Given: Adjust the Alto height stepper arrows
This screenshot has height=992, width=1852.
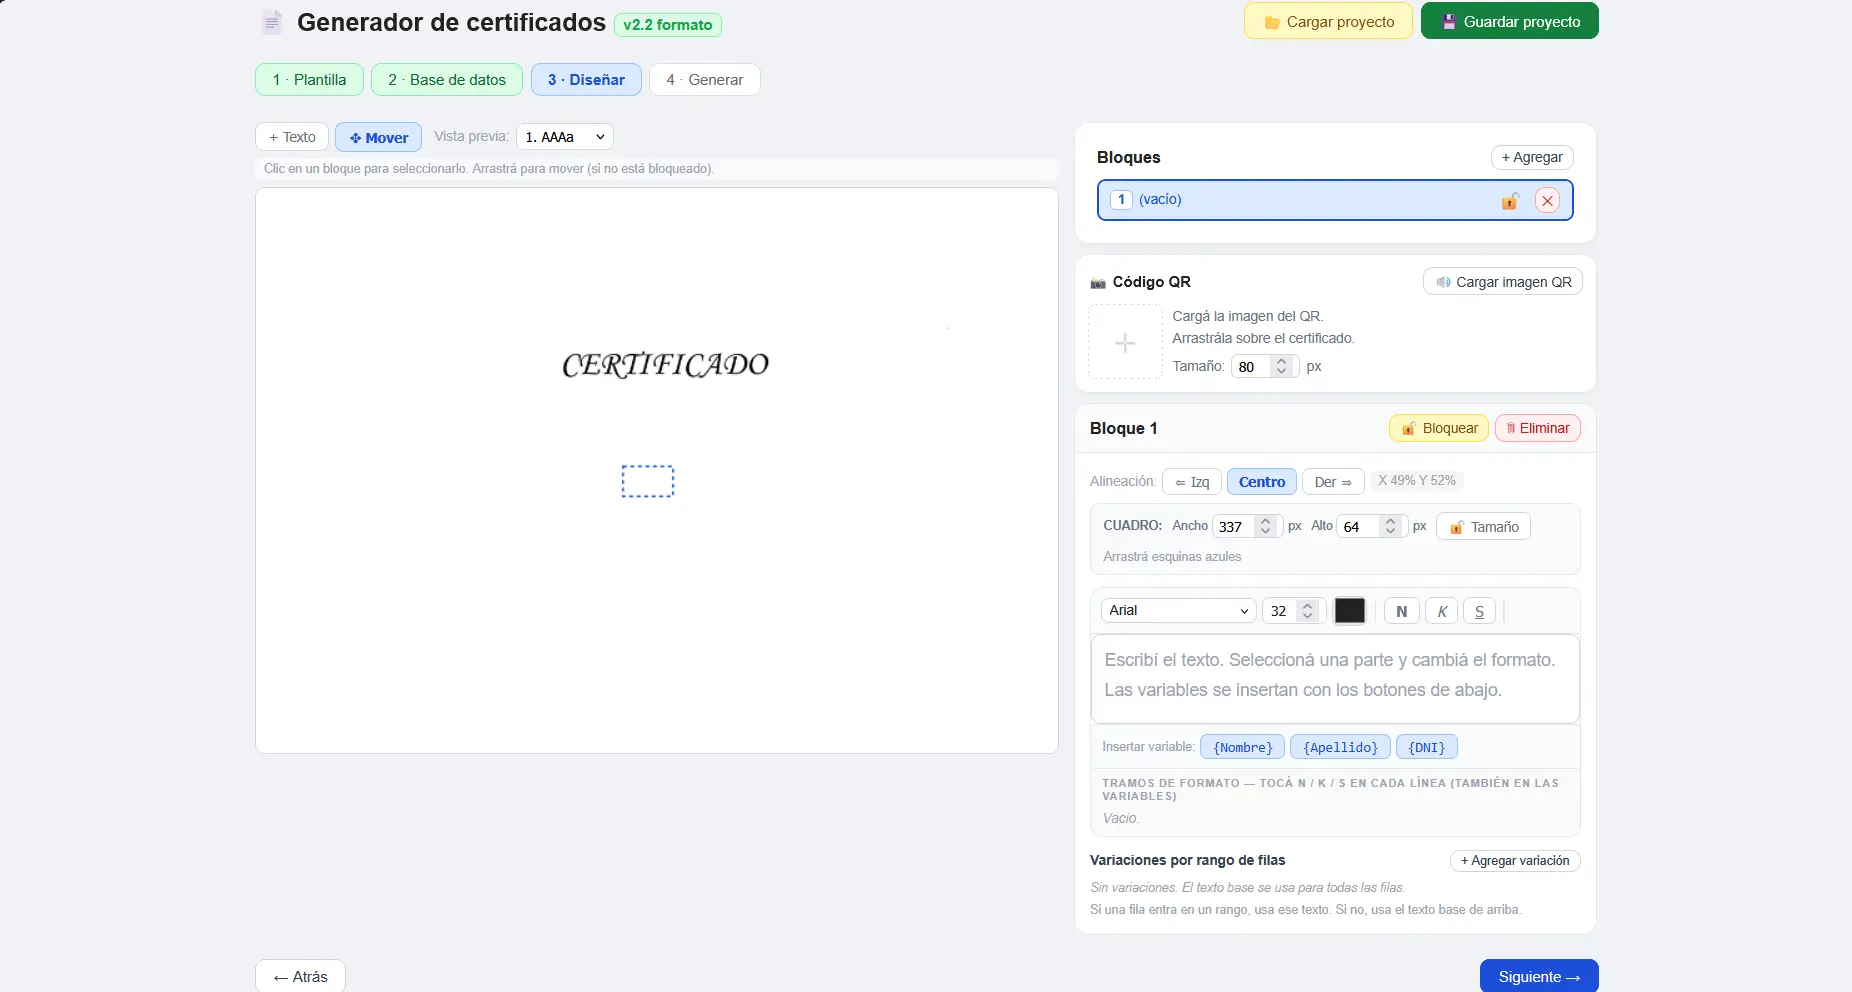Looking at the screenshot, I should (x=1390, y=527).
